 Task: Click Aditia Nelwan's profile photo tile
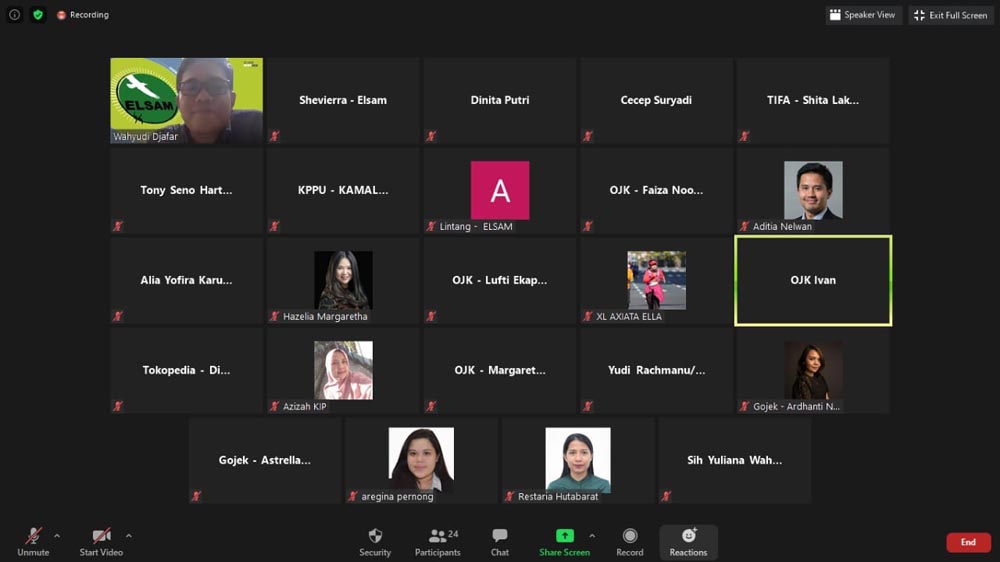pyautogui.click(x=813, y=190)
